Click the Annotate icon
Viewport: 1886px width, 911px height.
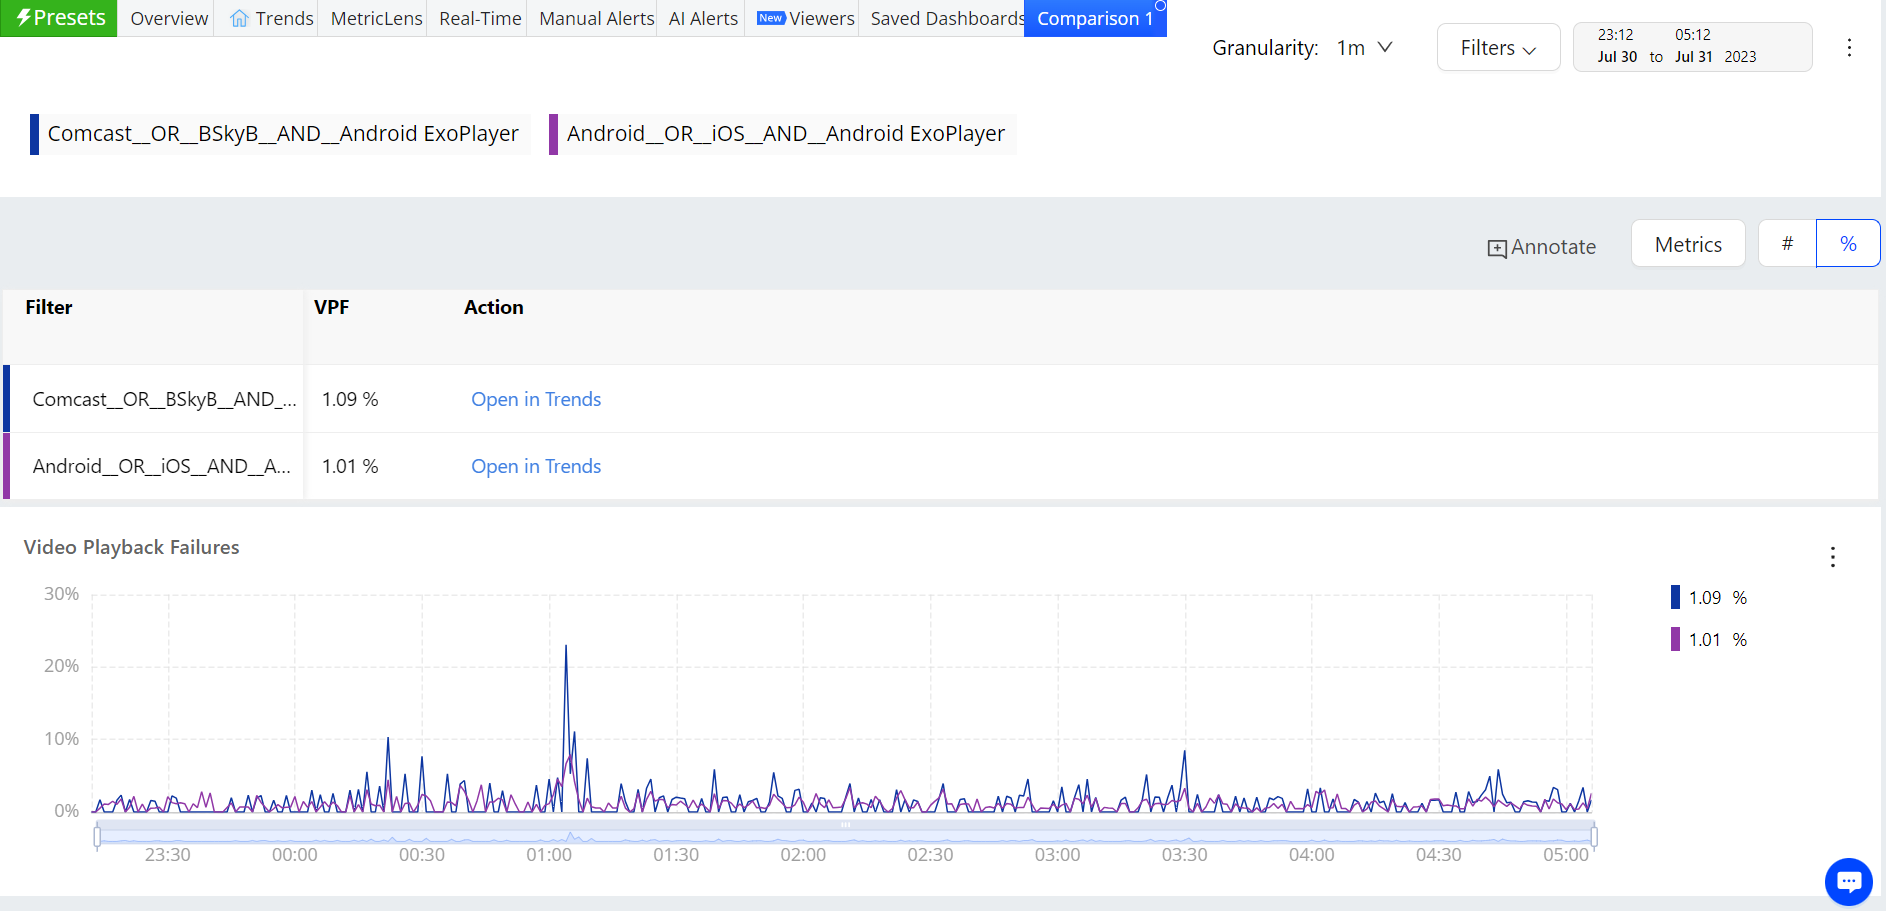click(x=1496, y=248)
